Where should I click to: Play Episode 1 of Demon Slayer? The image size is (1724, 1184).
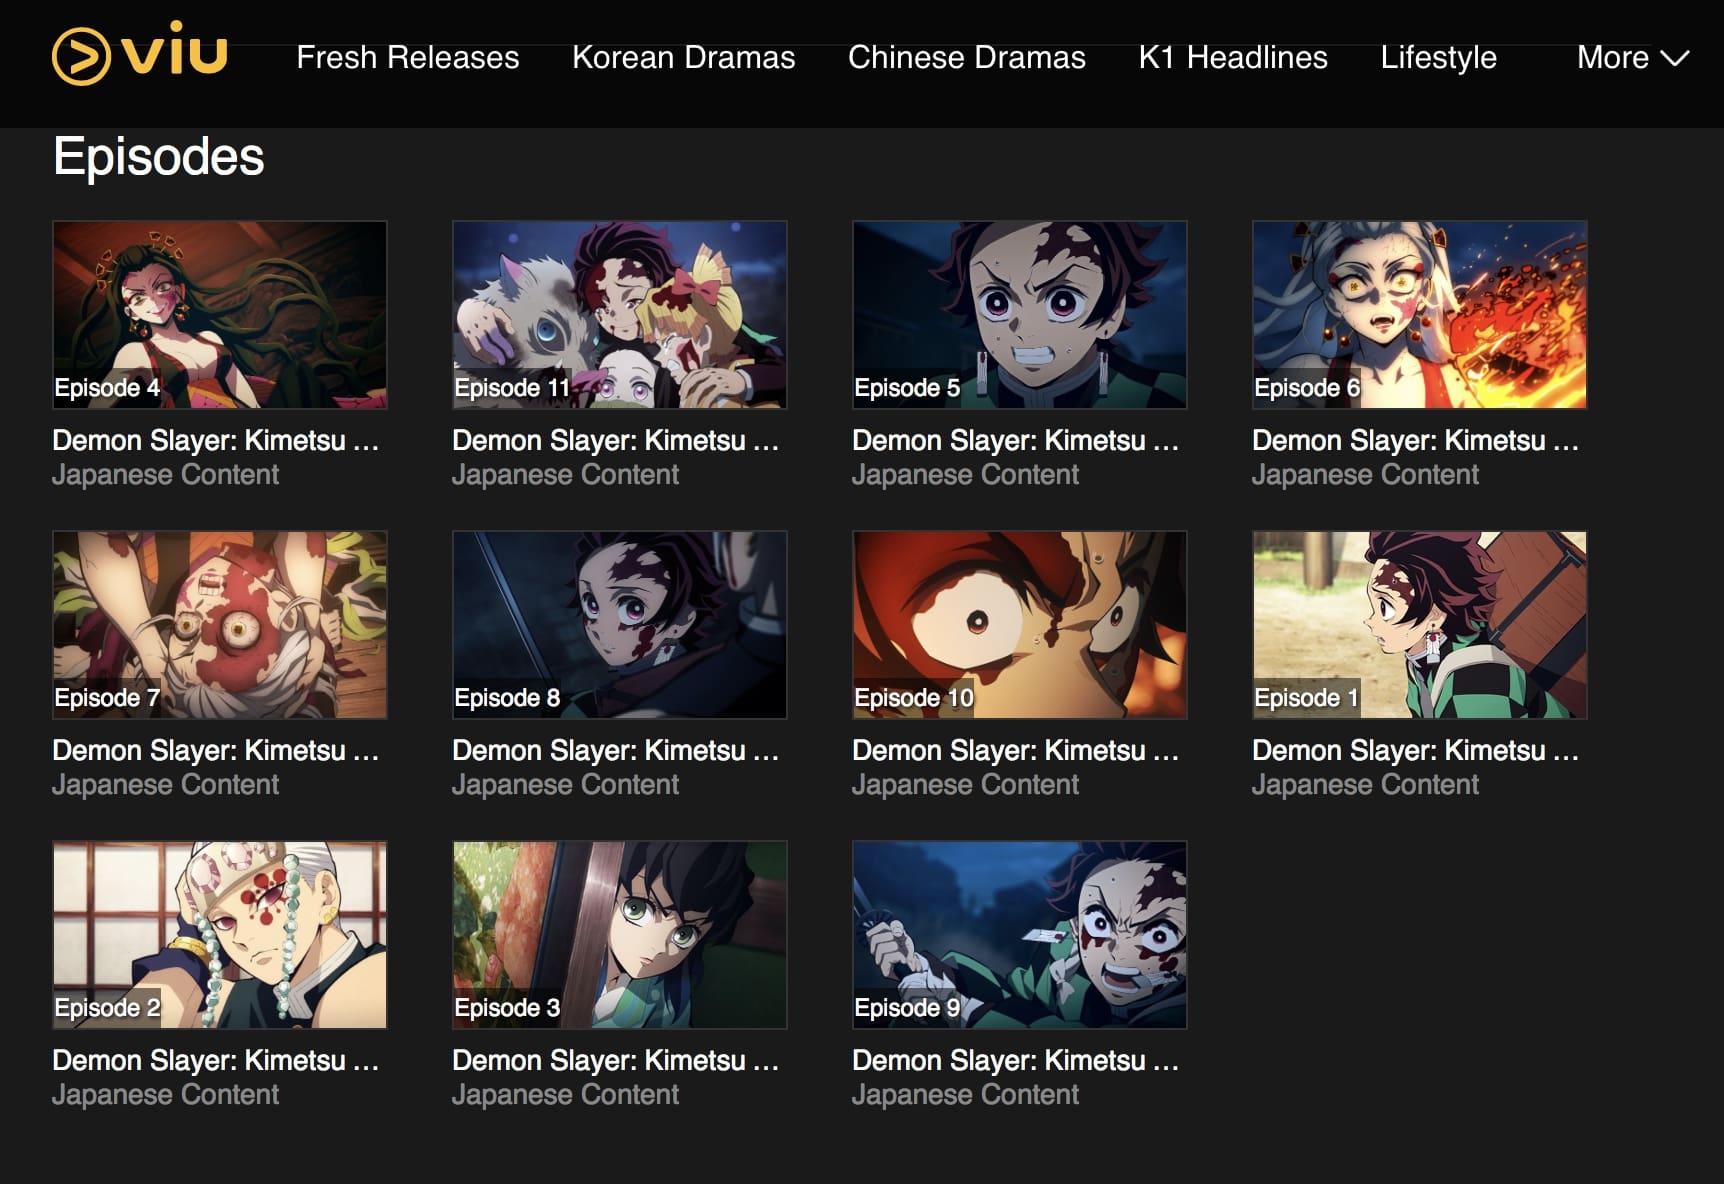click(x=1418, y=624)
